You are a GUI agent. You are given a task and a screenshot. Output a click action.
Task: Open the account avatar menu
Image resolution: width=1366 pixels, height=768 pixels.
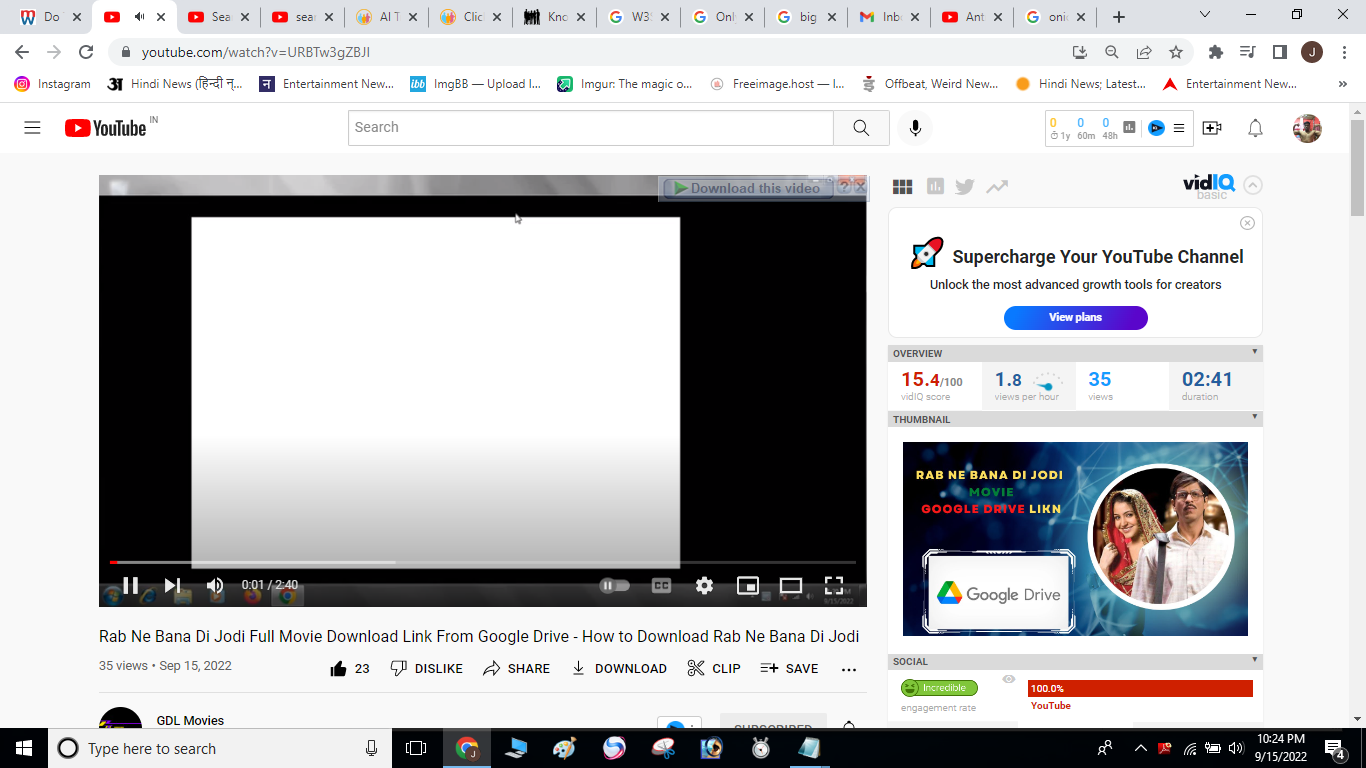tap(1307, 128)
